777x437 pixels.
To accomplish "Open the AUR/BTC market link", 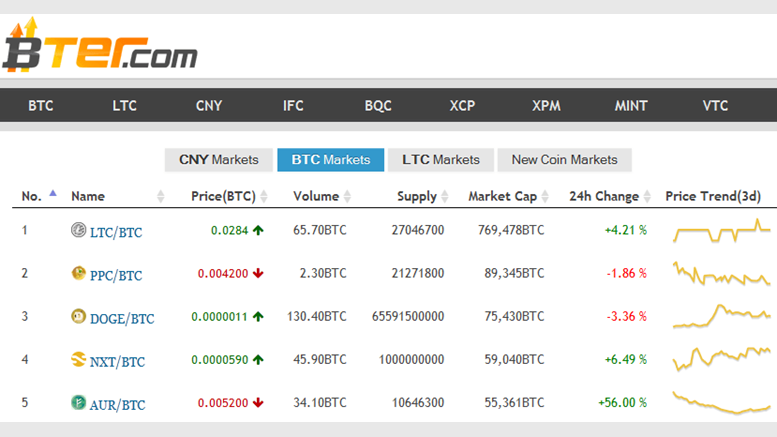I will 117,404.
